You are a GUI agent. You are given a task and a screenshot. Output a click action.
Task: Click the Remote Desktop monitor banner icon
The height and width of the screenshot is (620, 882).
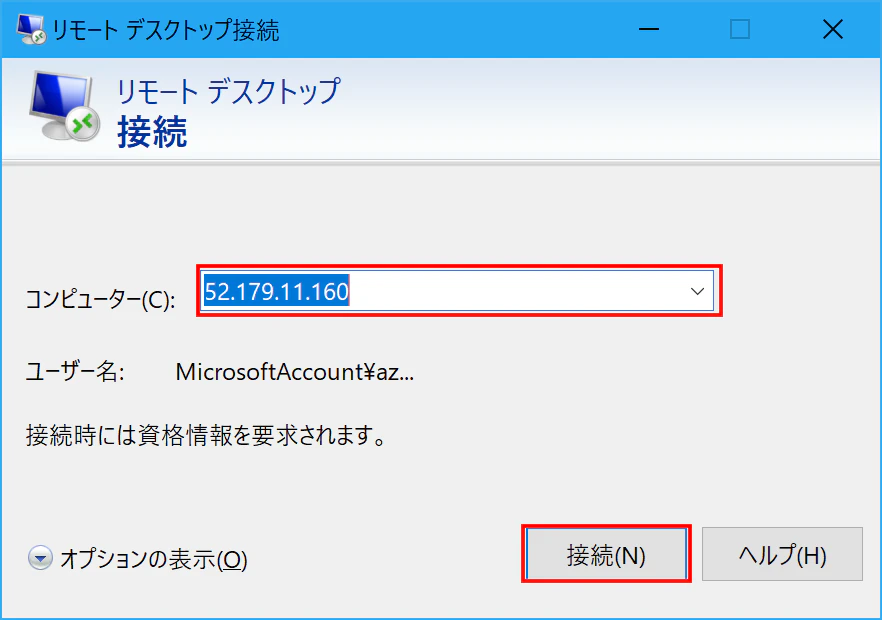point(64,105)
